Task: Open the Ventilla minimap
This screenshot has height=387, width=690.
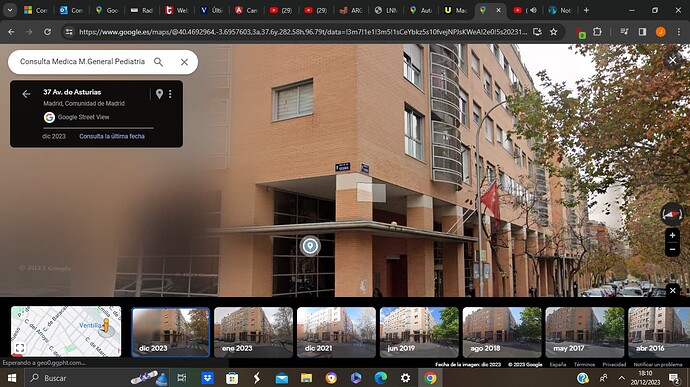Action: coord(66,331)
